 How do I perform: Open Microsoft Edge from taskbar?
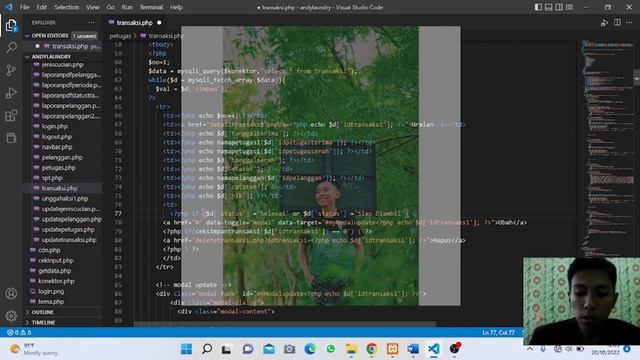click(310, 349)
